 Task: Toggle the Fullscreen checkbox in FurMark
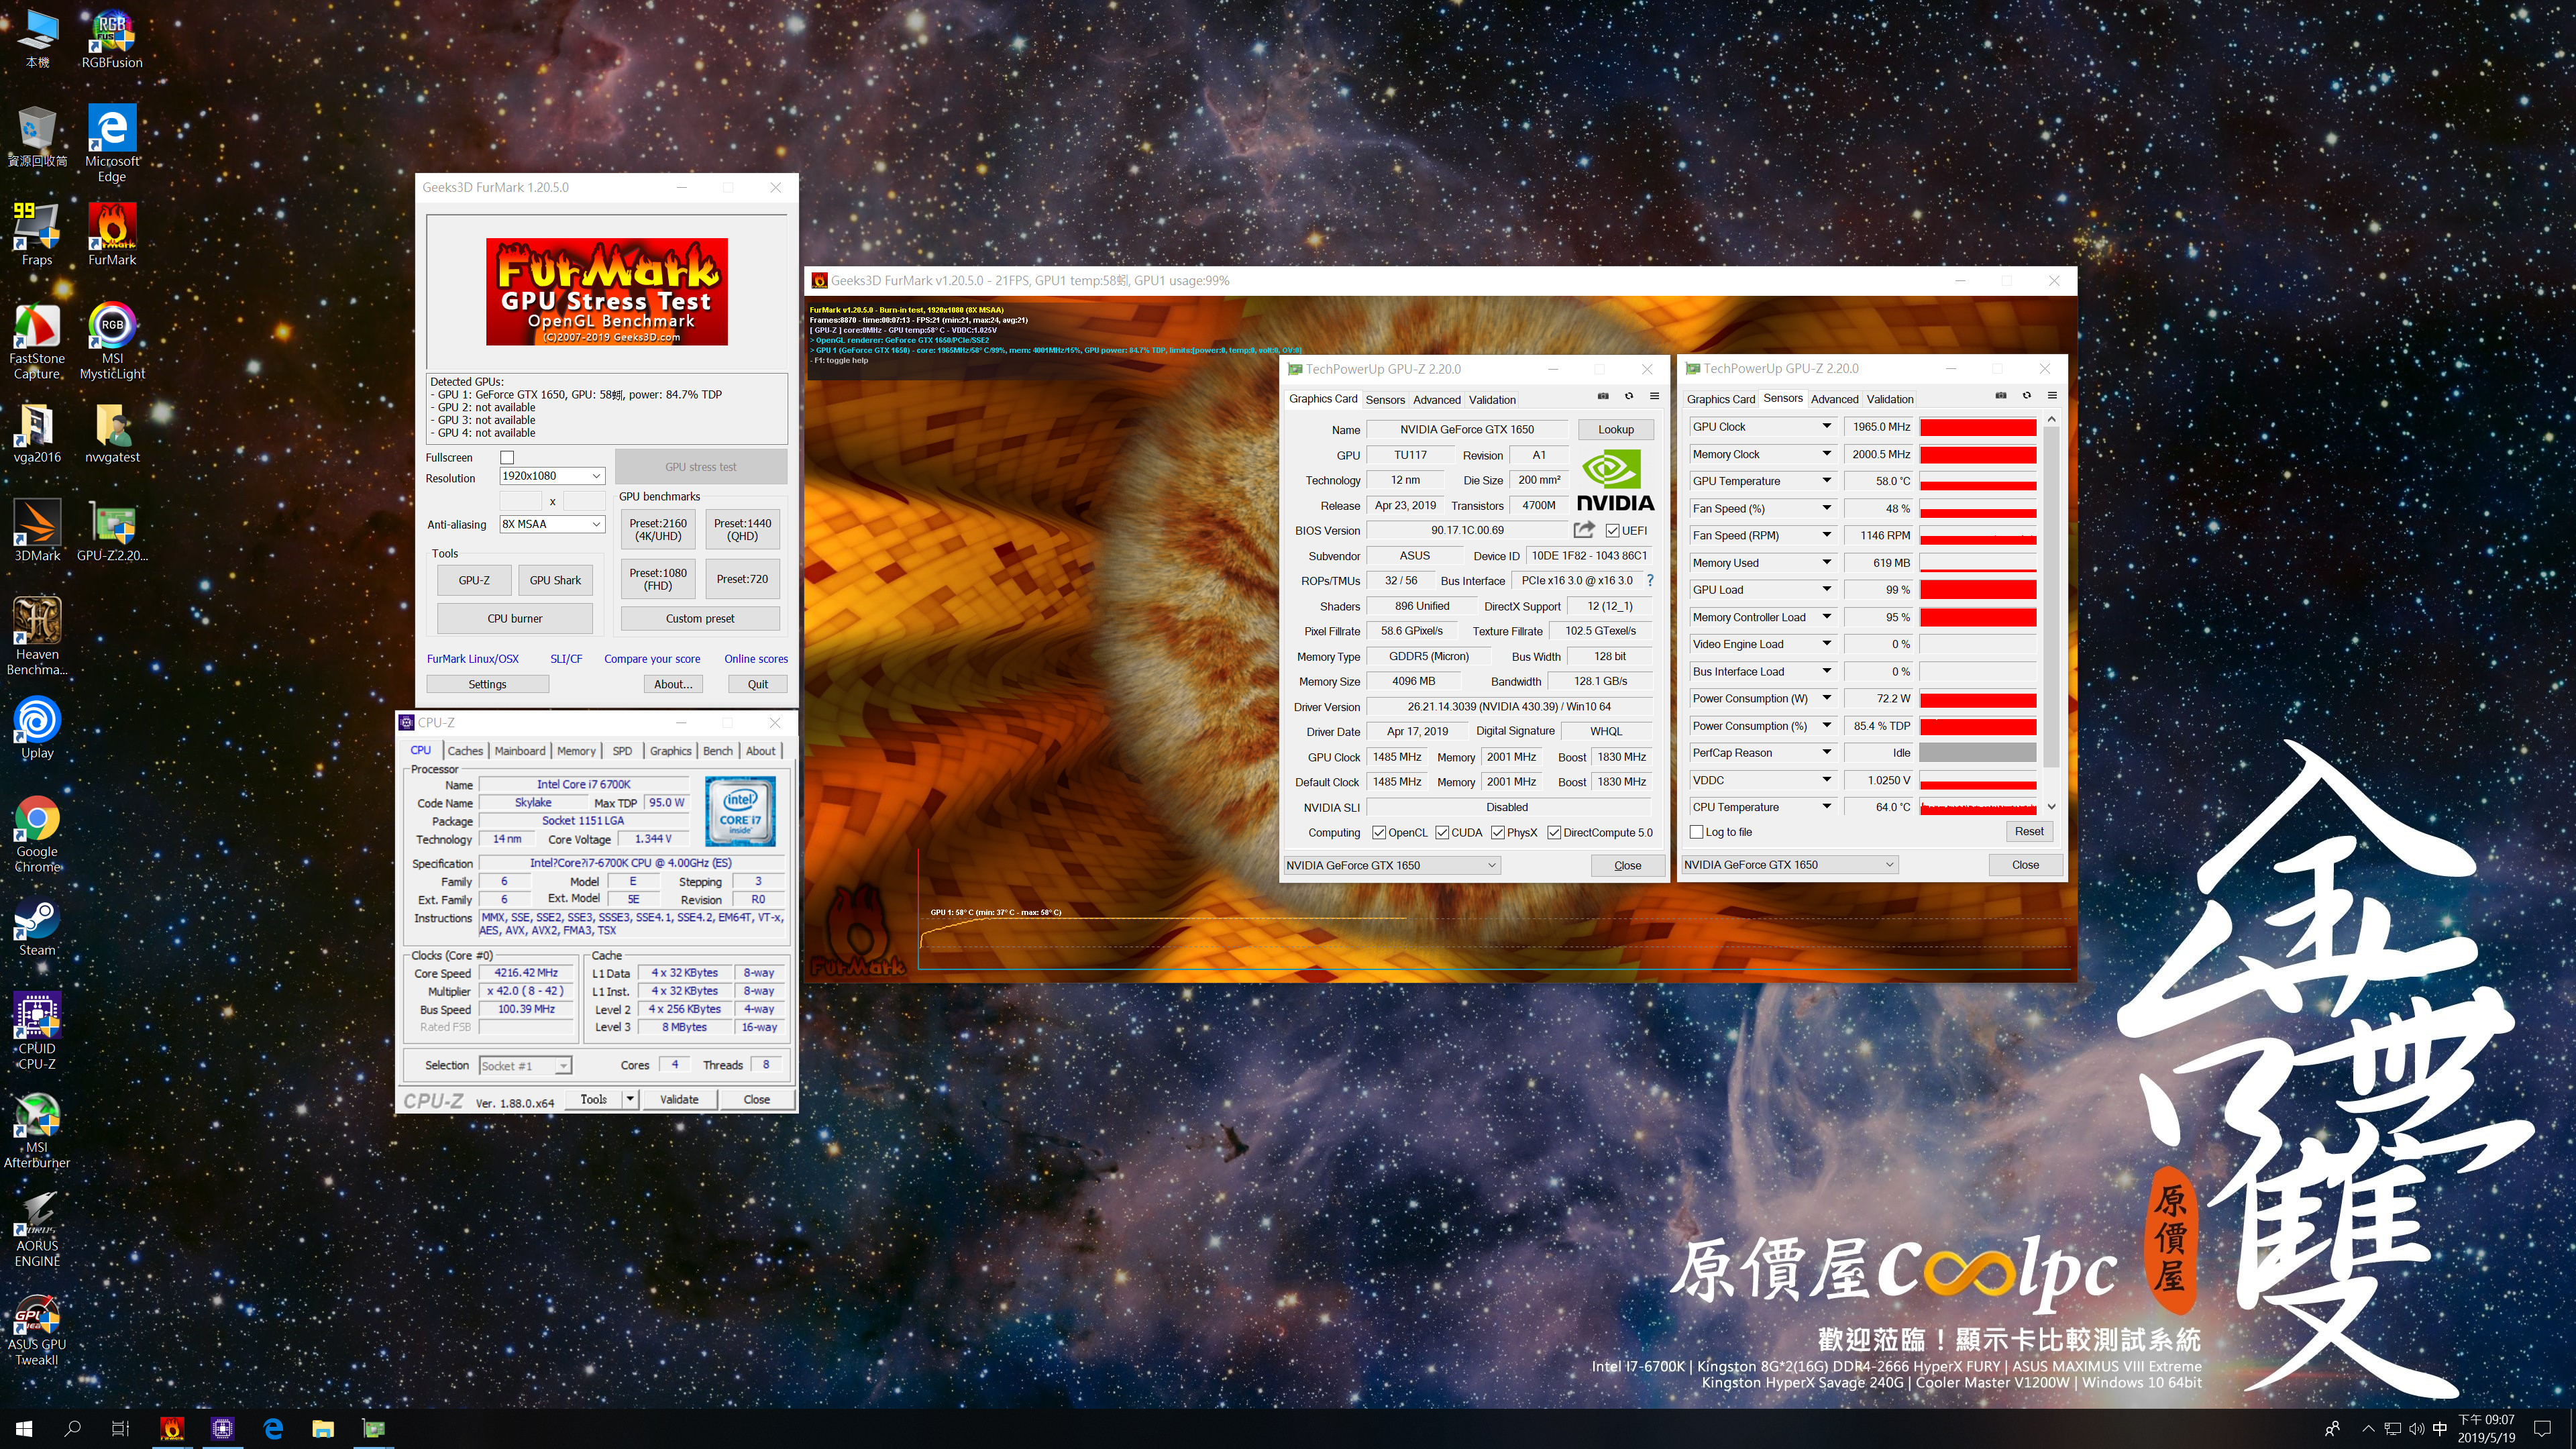[507, 457]
